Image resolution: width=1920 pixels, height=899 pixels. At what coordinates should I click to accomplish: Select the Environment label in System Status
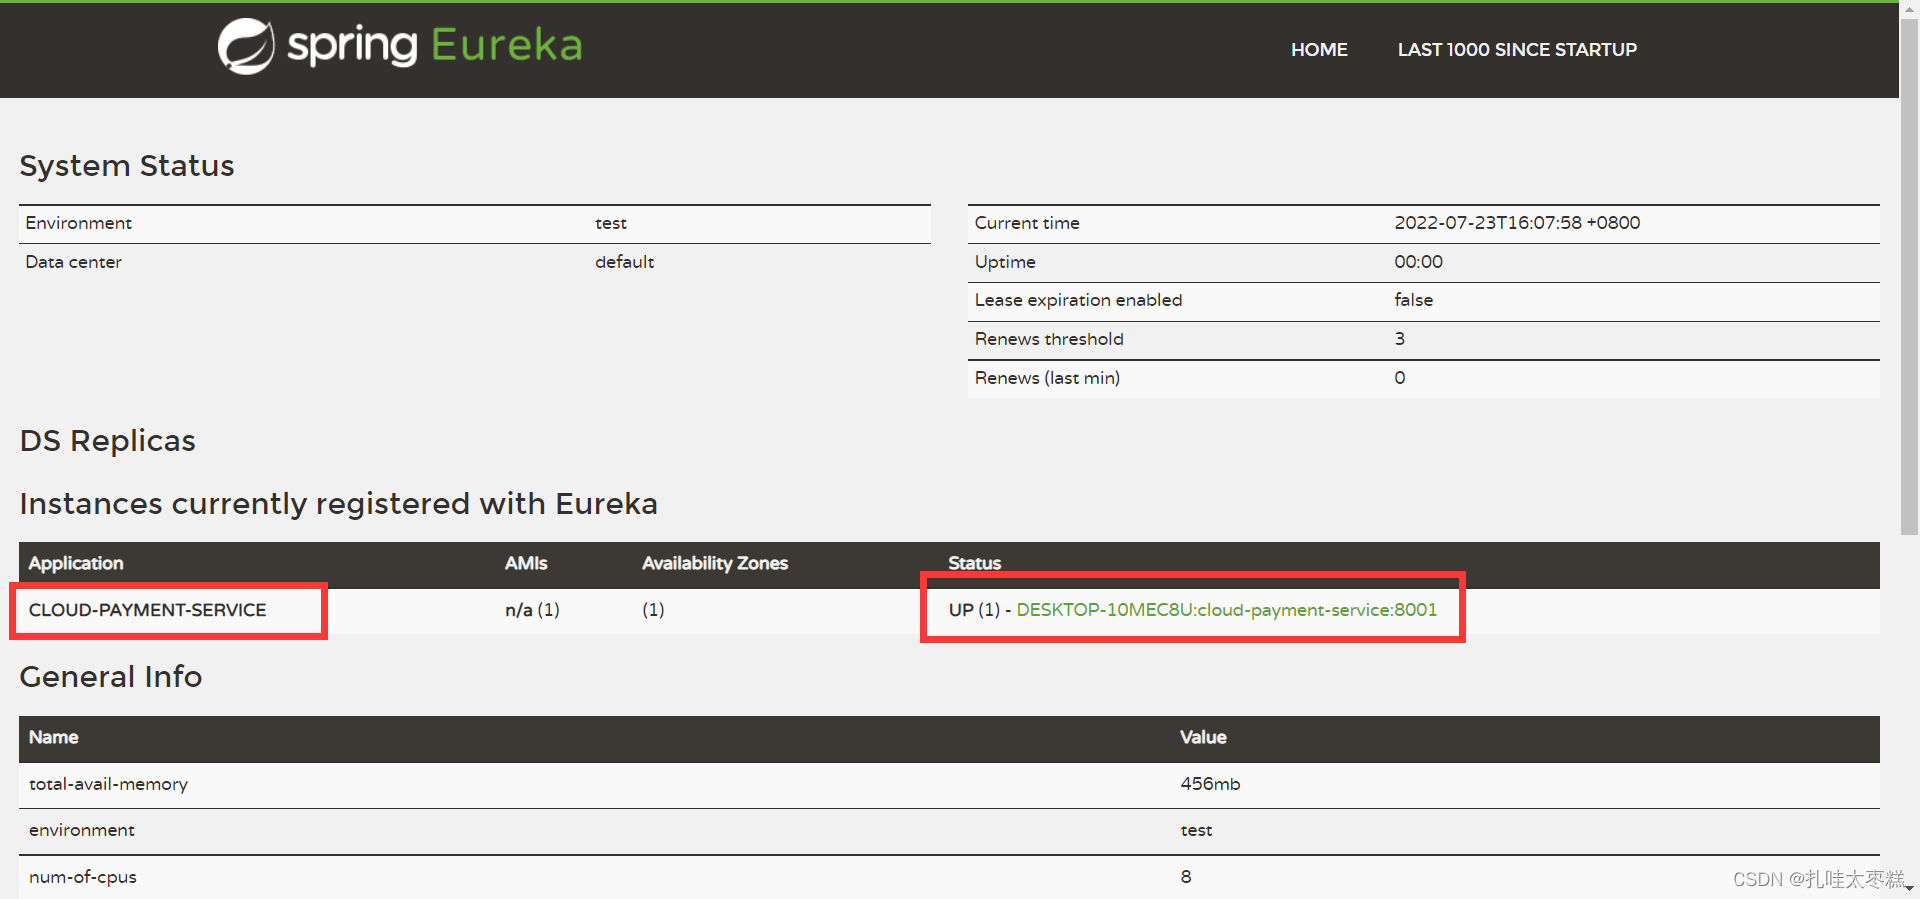tap(79, 223)
